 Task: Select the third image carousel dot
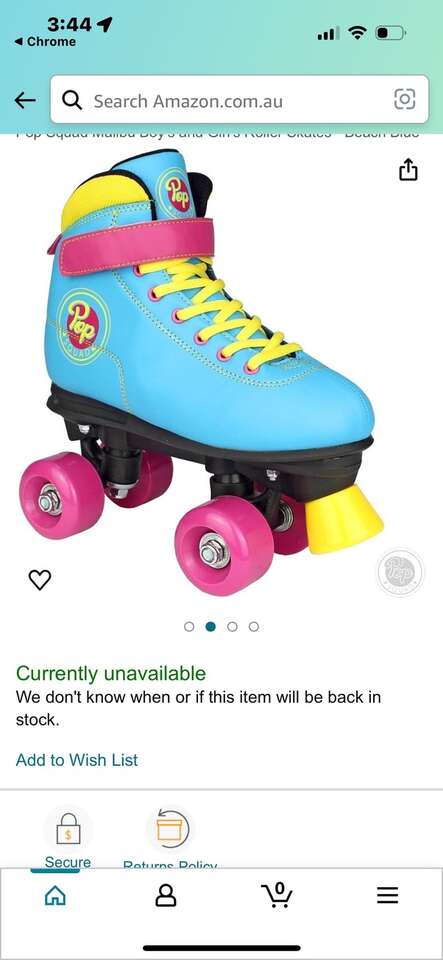[x=232, y=626]
